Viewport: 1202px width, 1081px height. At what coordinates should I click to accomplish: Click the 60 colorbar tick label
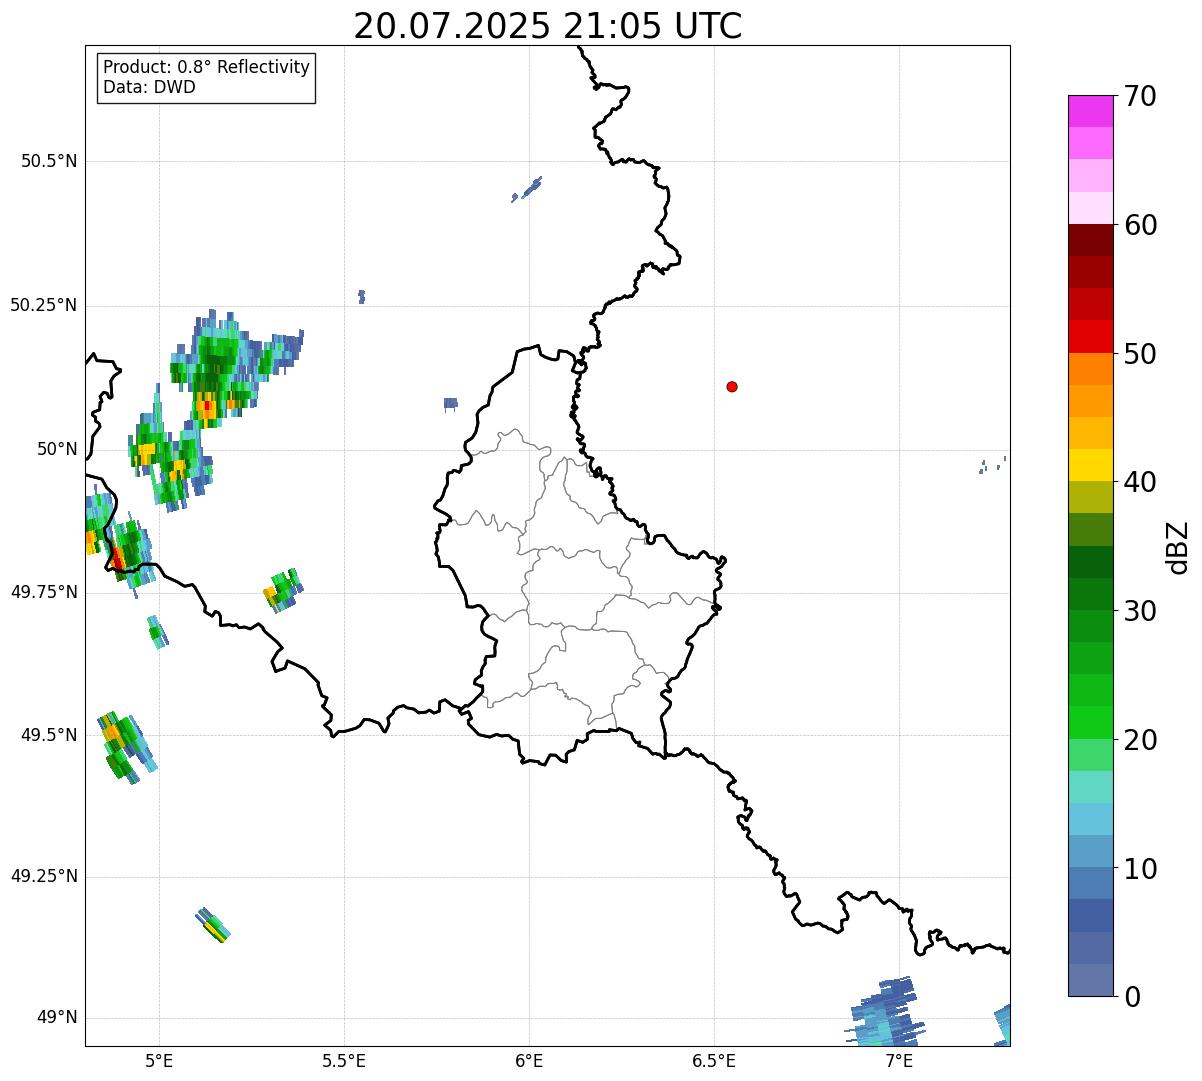pyautogui.click(x=1141, y=225)
